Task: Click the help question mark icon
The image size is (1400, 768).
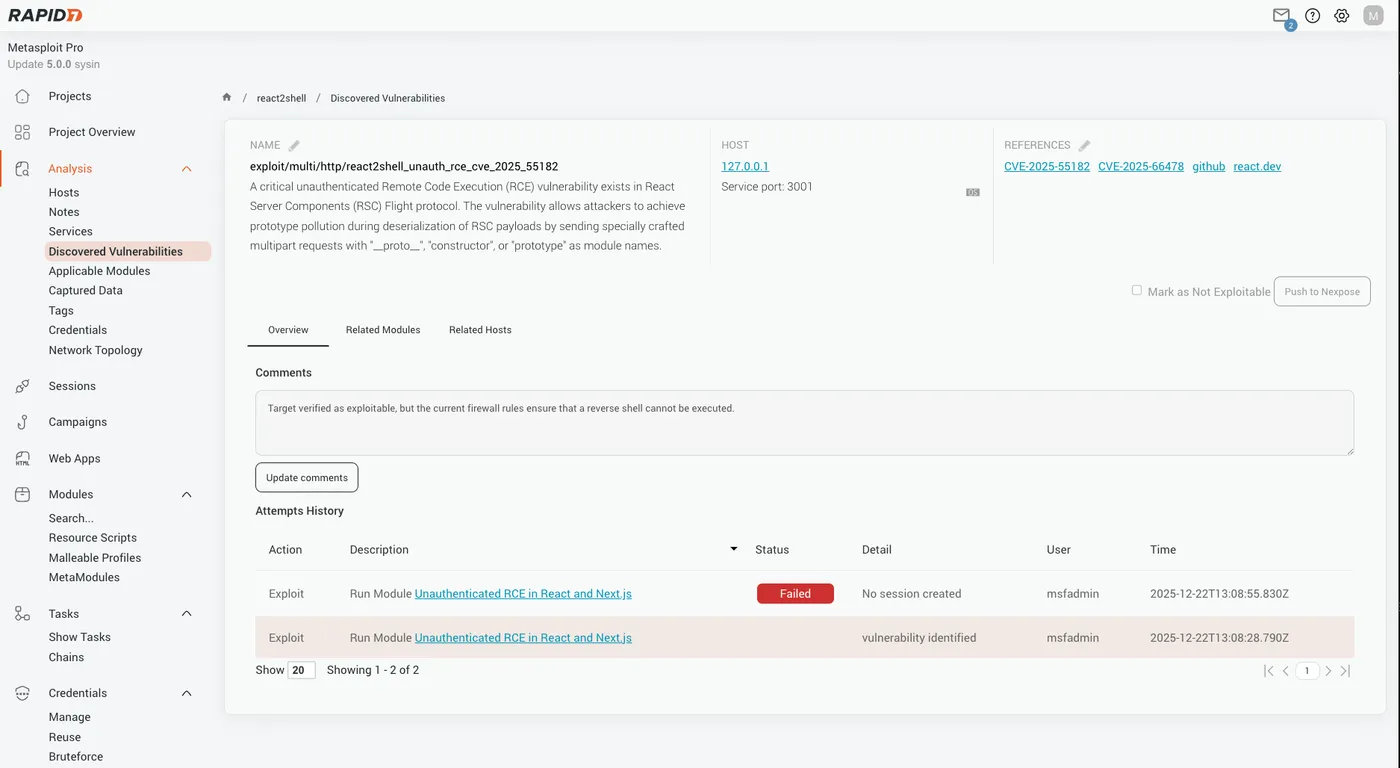Action: (1311, 15)
